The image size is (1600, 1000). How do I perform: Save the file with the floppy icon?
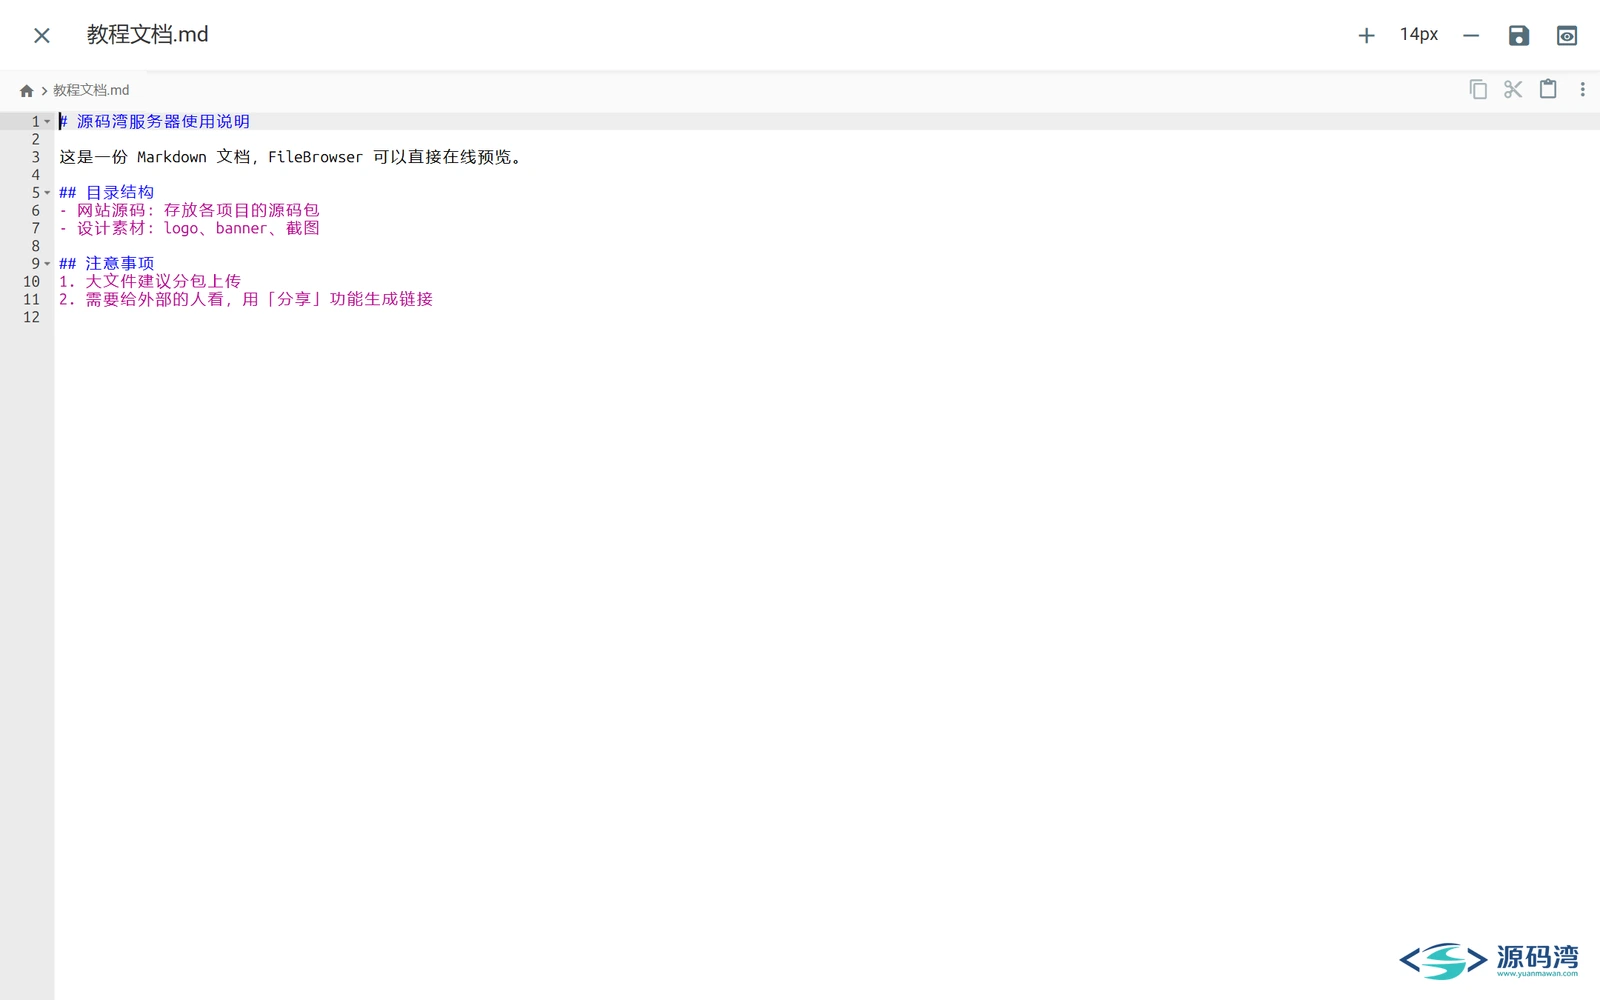[1519, 36]
